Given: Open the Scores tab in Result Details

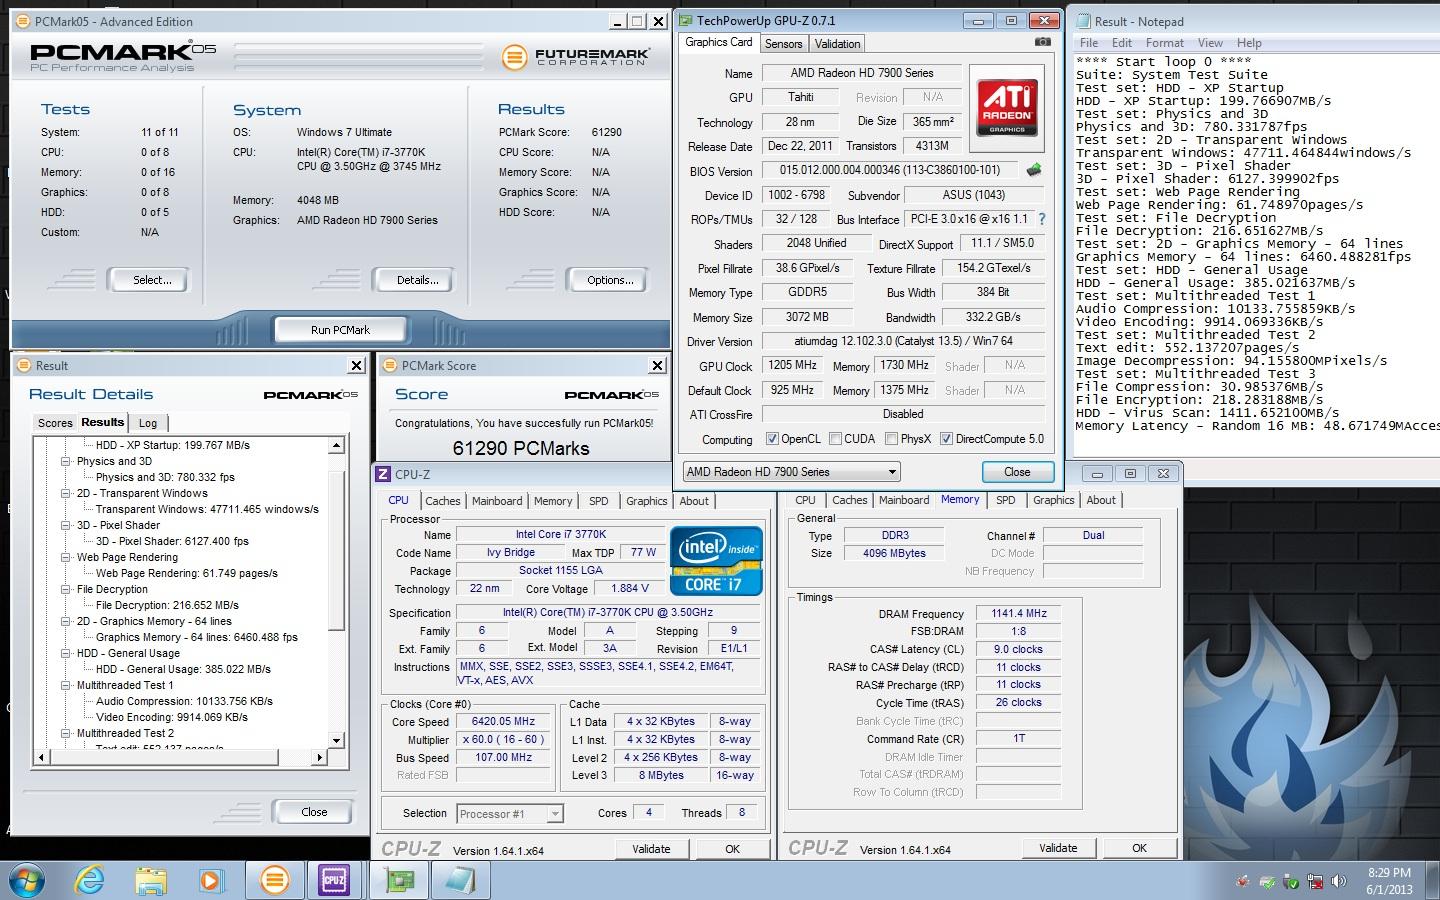Looking at the screenshot, I should coord(55,423).
